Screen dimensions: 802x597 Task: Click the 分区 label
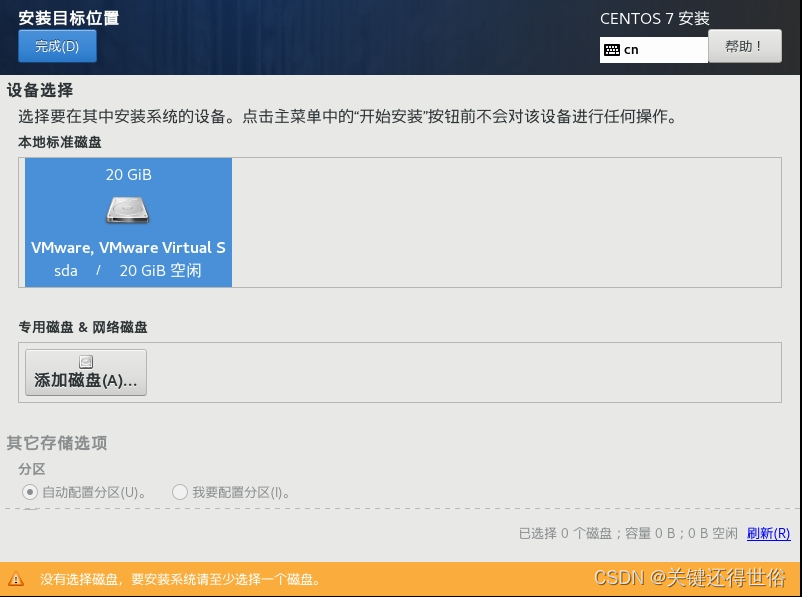pos(32,469)
